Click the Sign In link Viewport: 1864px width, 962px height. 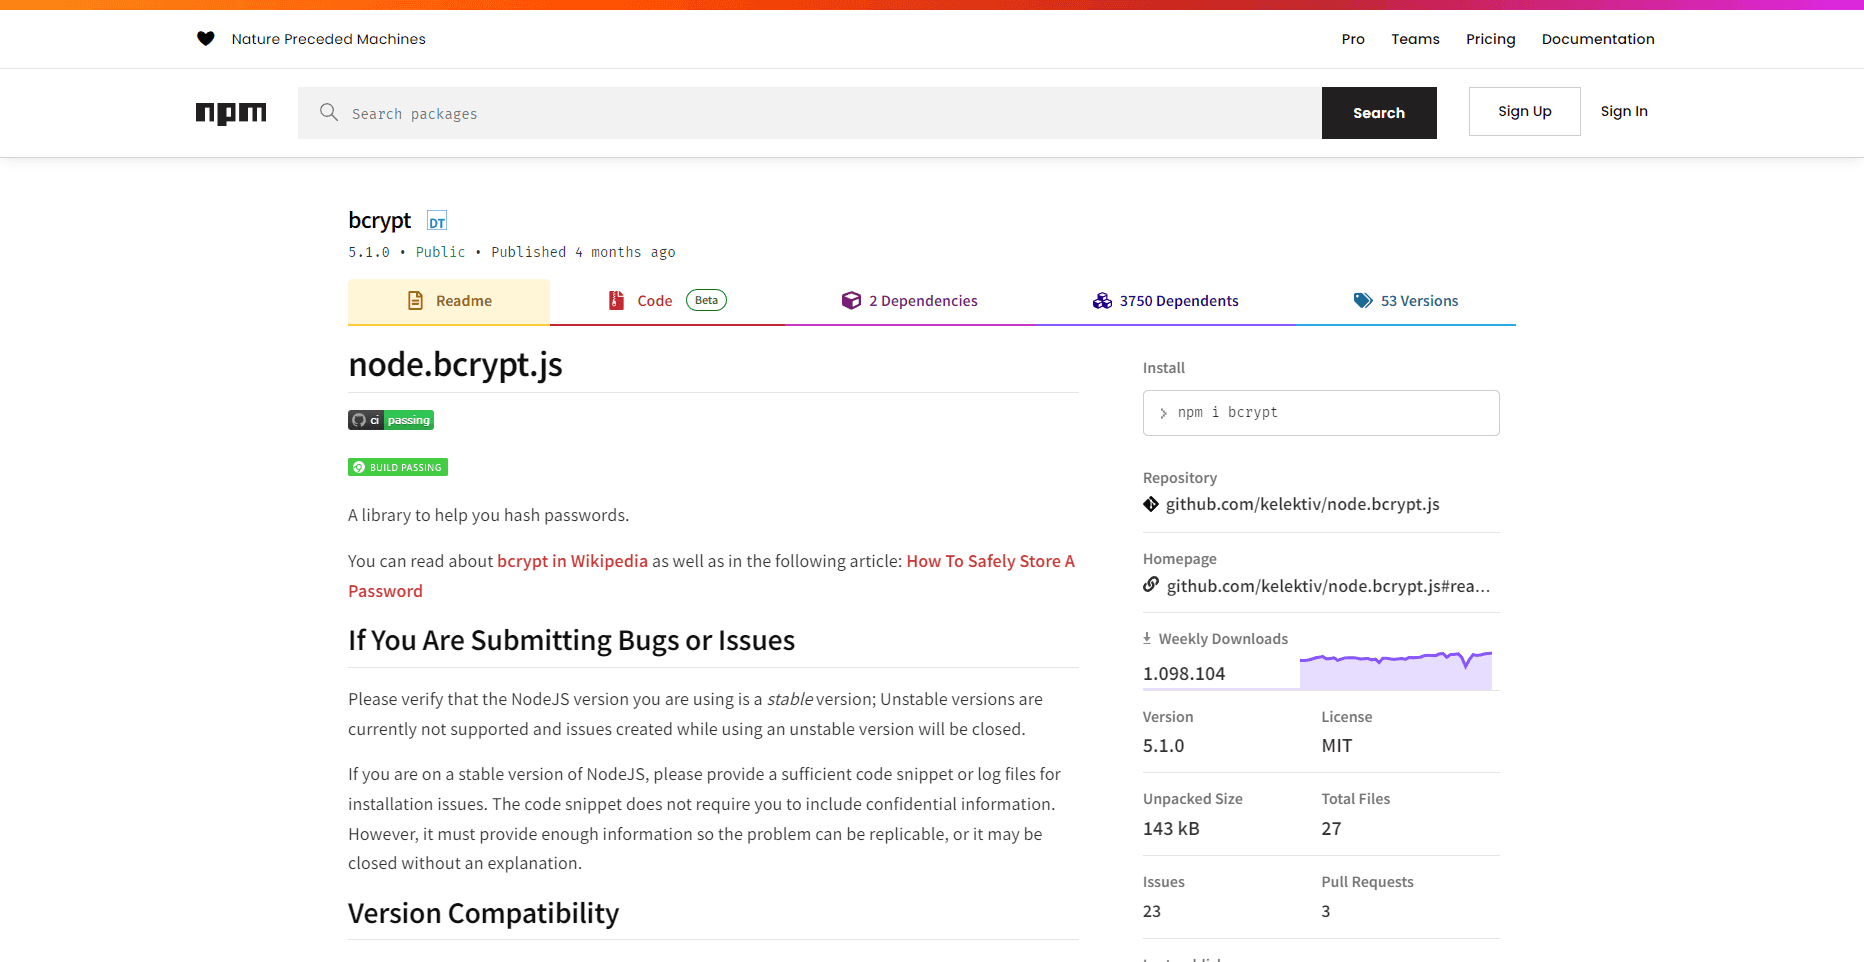point(1624,111)
